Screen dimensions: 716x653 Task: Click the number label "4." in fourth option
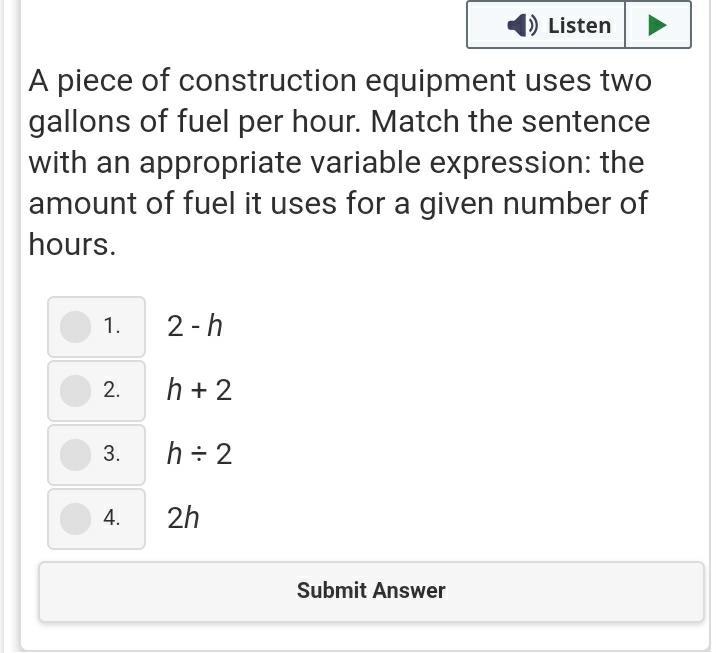112,518
